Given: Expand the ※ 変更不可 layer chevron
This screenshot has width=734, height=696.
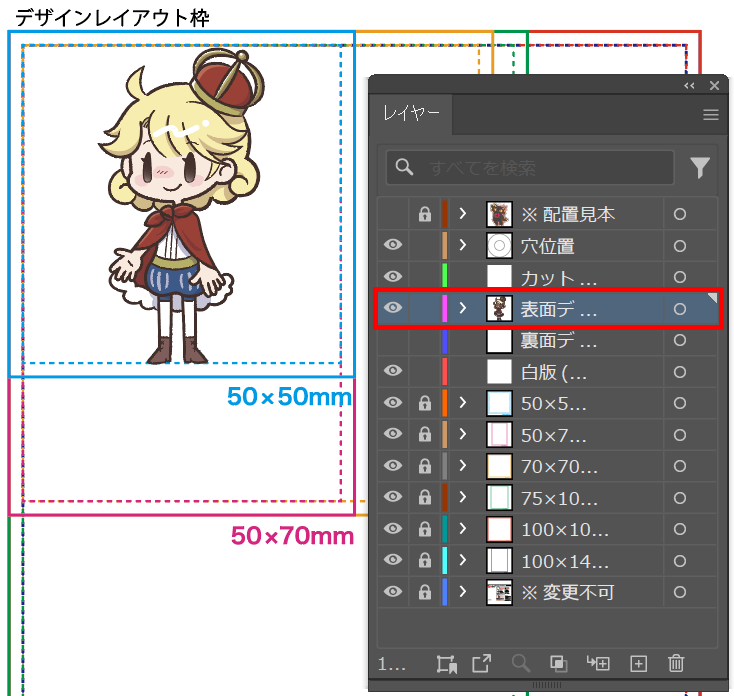Looking at the screenshot, I should (463, 593).
